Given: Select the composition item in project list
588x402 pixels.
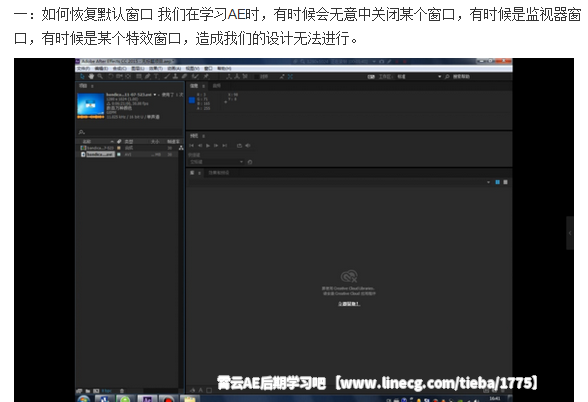Looking at the screenshot, I should click(x=96, y=148).
